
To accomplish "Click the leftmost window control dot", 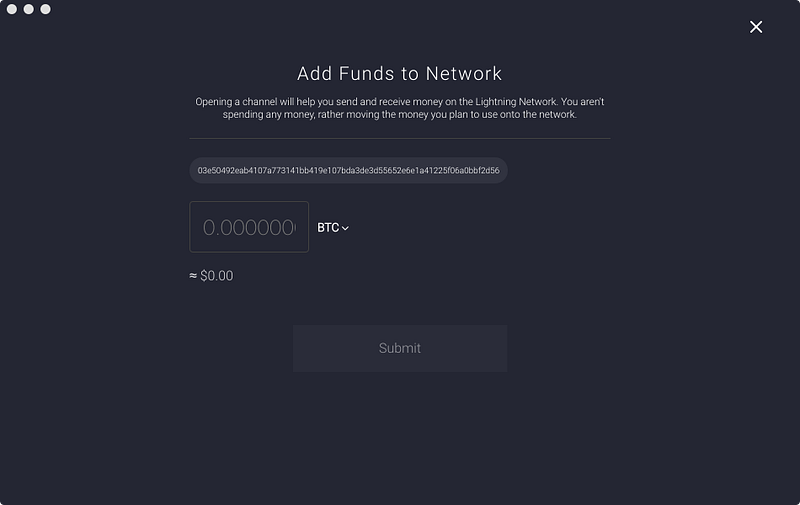I will pyautogui.click(x=13, y=9).
